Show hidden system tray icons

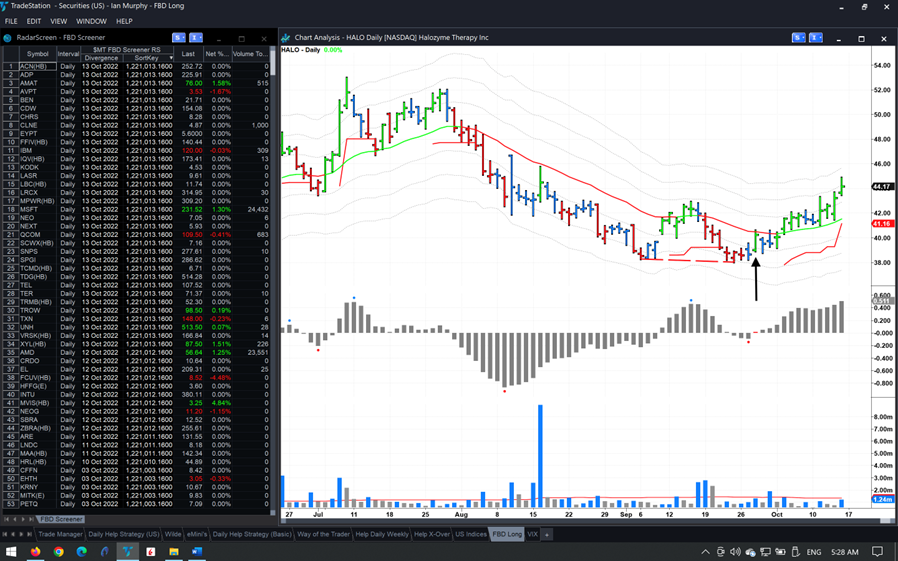(706, 552)
